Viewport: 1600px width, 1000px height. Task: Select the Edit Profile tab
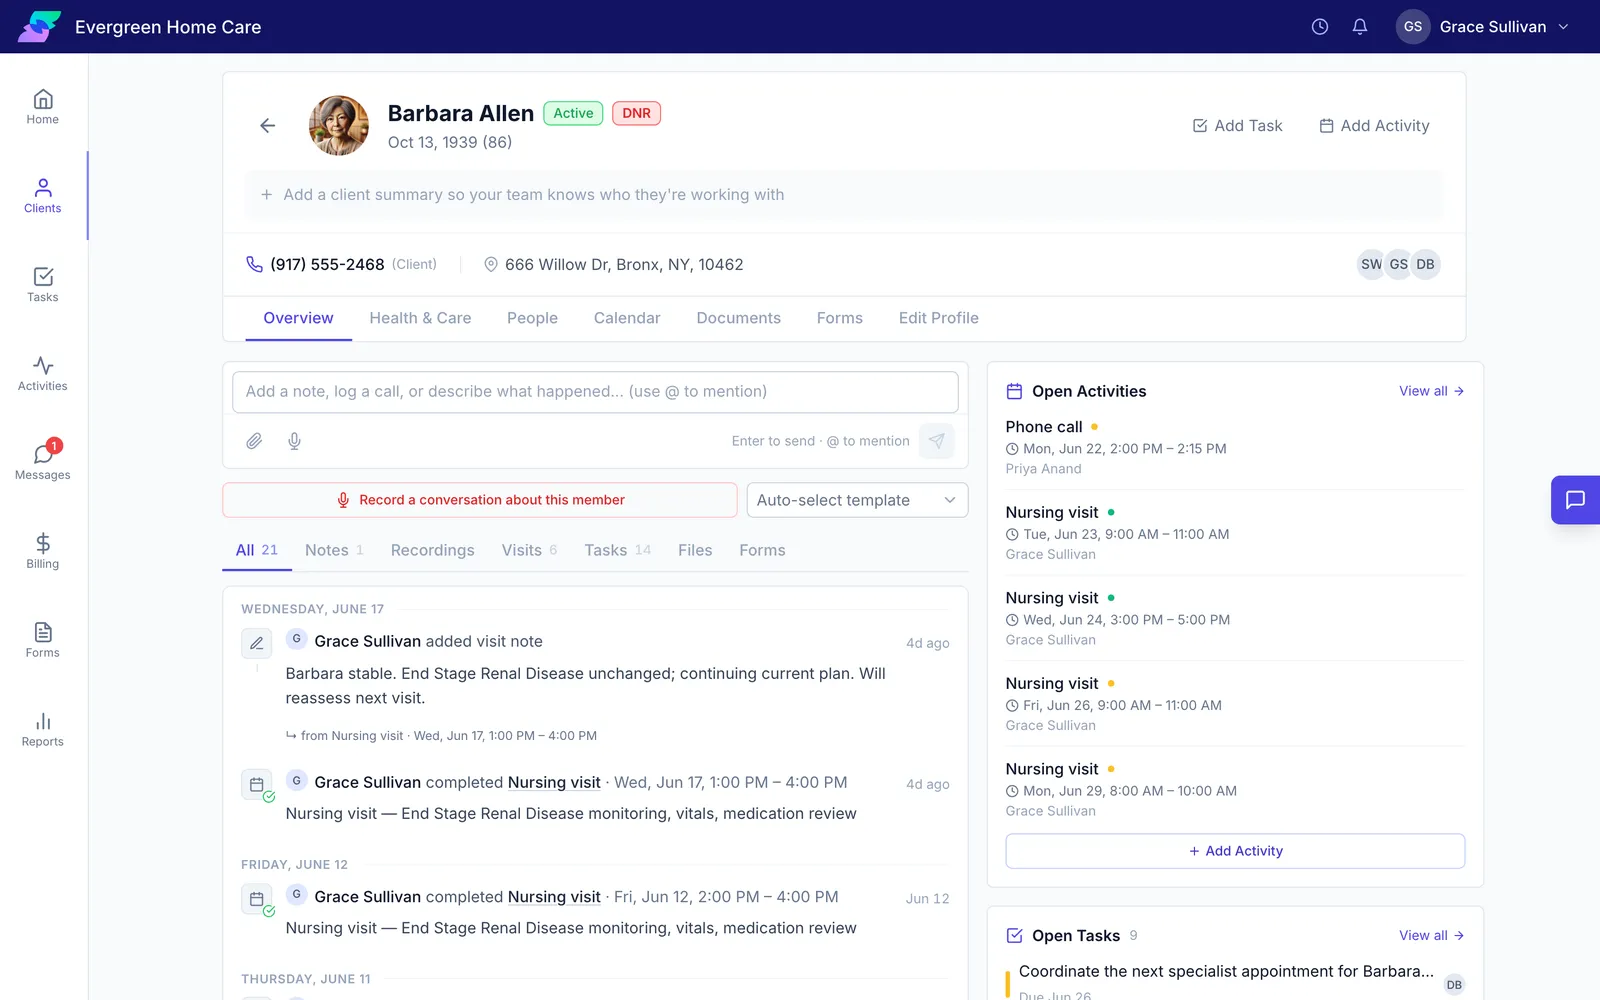(938, 318)
